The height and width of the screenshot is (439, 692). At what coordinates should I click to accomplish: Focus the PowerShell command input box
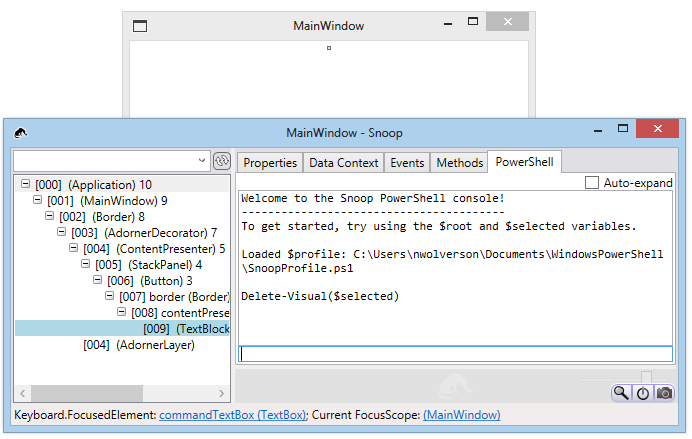pyautogui.click(x=456, y=354)
